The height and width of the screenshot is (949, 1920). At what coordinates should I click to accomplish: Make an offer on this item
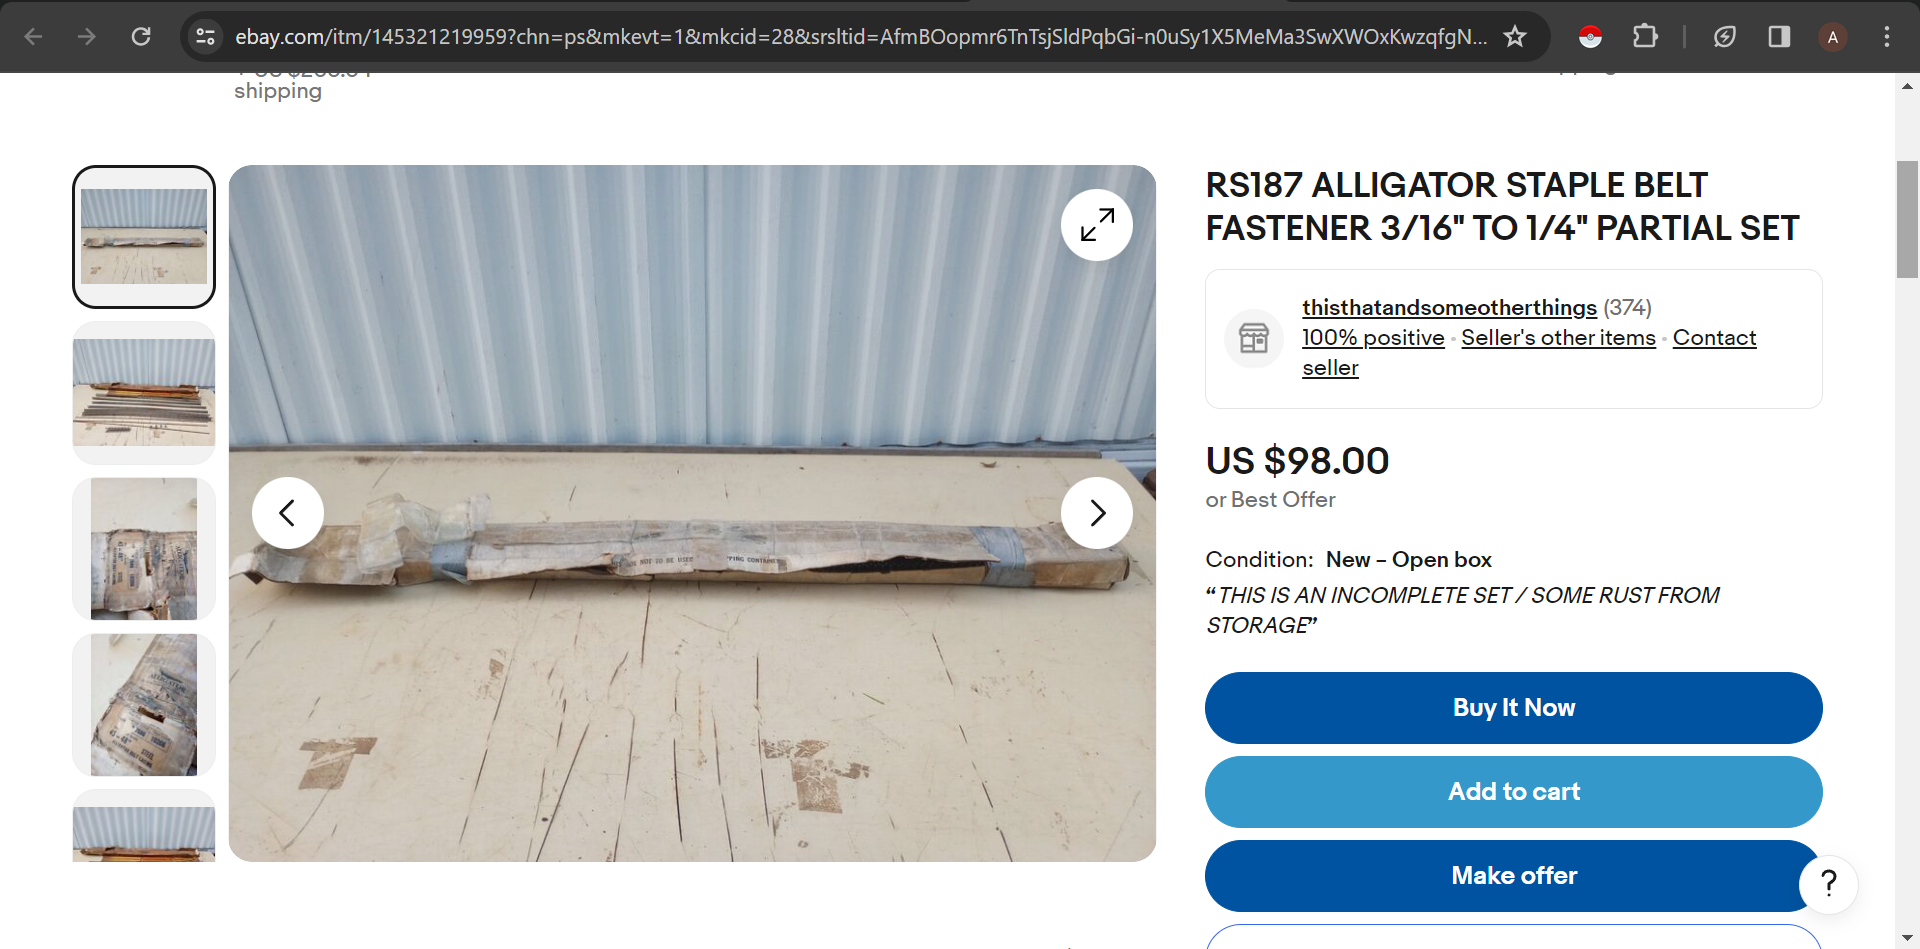[1513, 876]
